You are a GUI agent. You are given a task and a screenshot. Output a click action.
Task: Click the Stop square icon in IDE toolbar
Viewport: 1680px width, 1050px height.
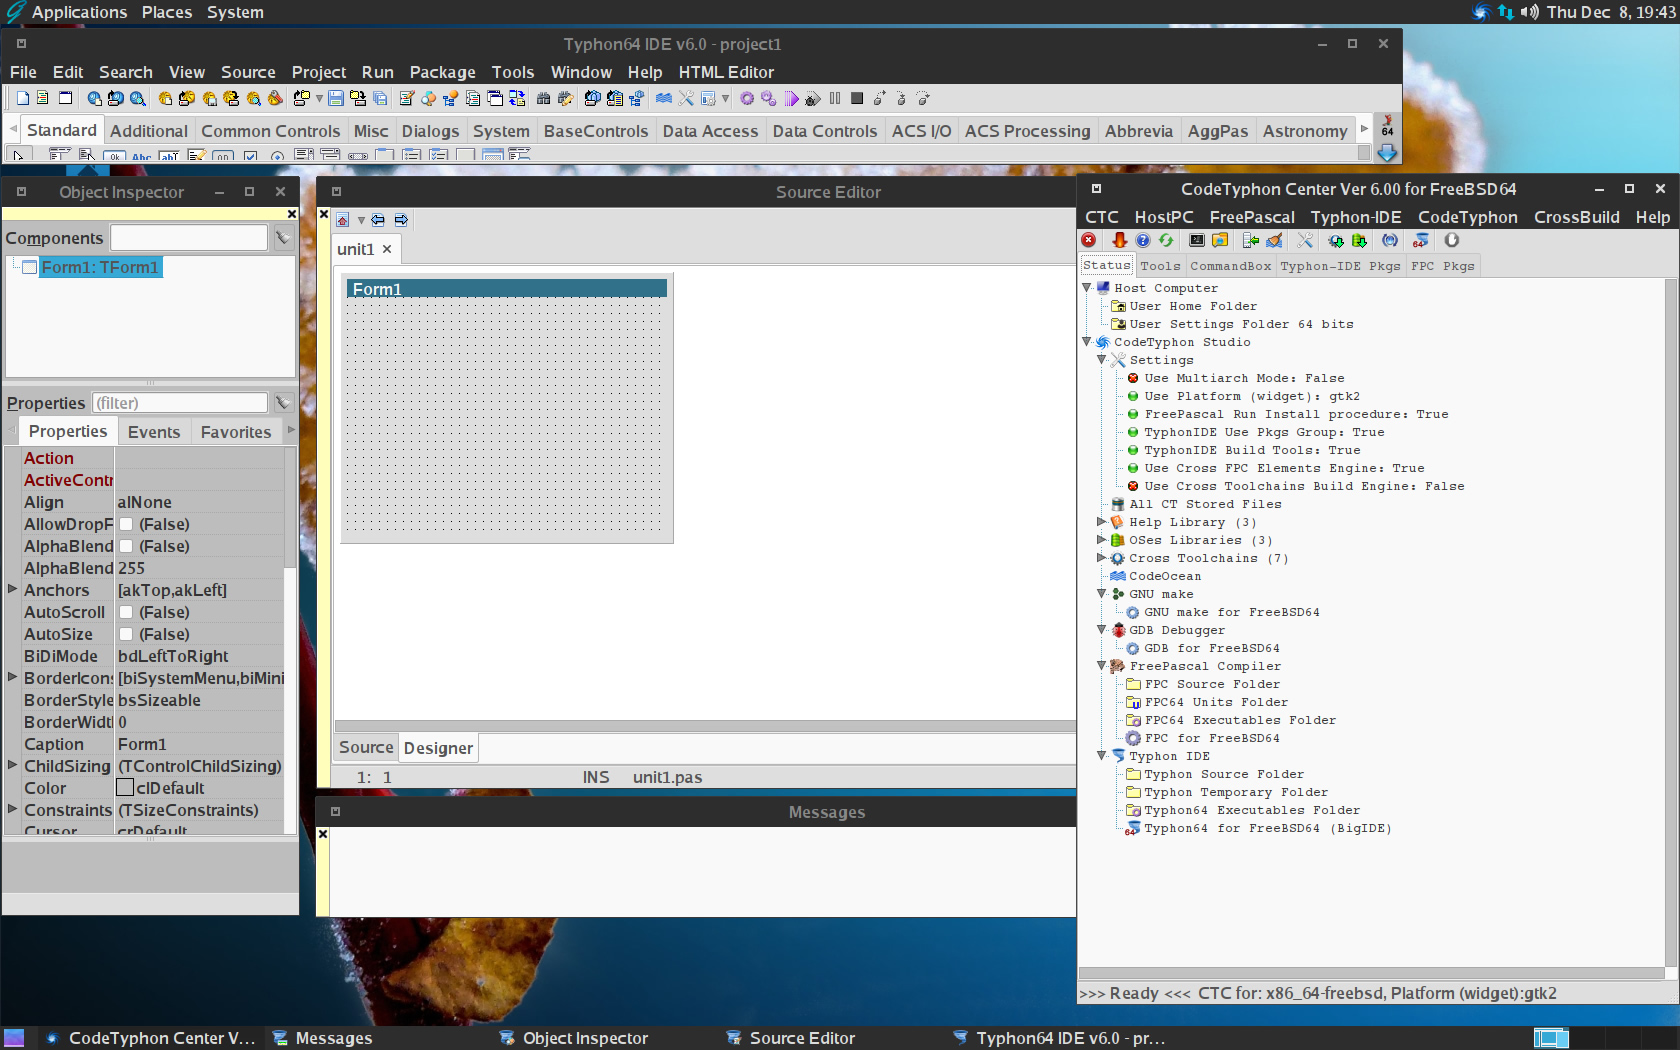pos(857,98)
